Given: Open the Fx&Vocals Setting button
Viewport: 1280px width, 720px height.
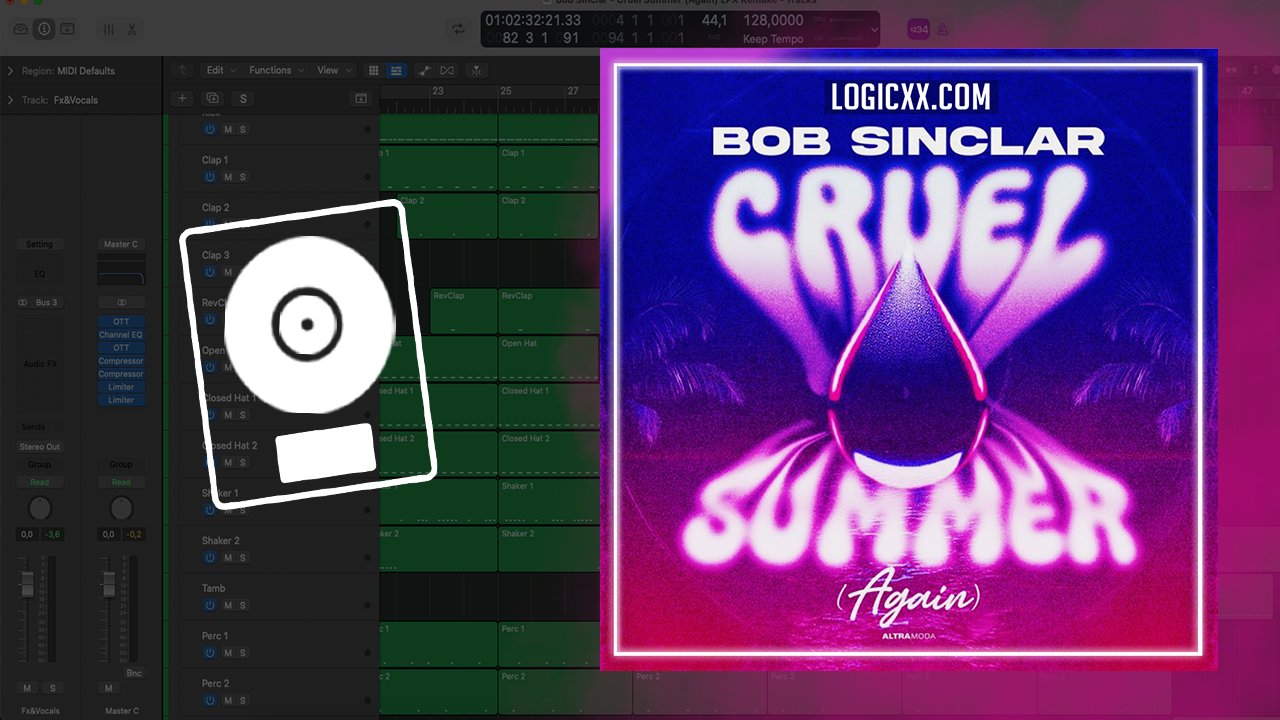Looking at the screenshot, I should (39, 244).
